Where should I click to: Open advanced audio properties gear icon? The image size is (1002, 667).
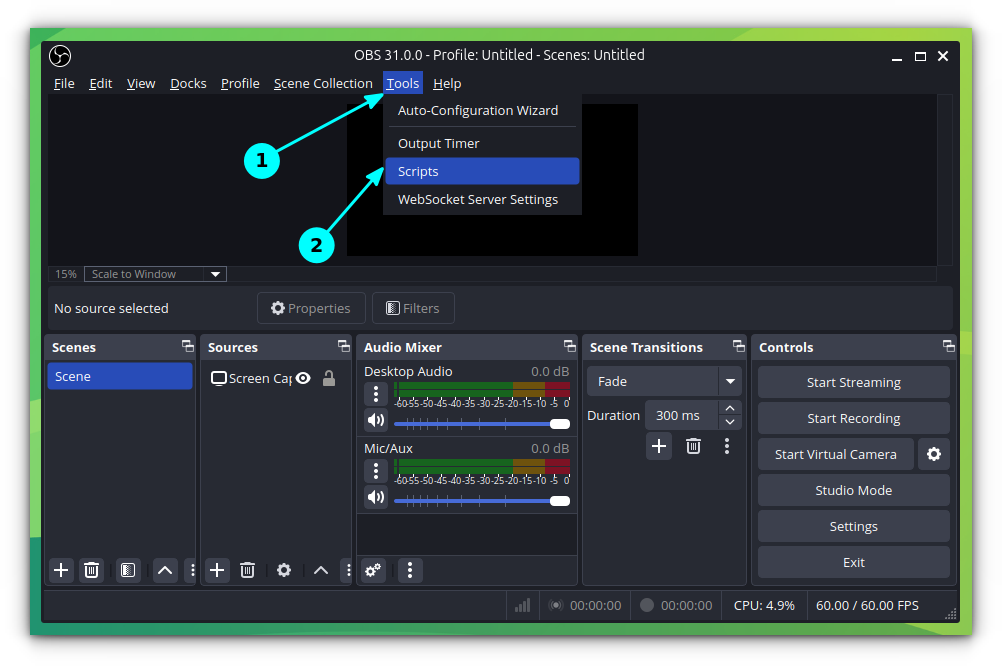373,570
